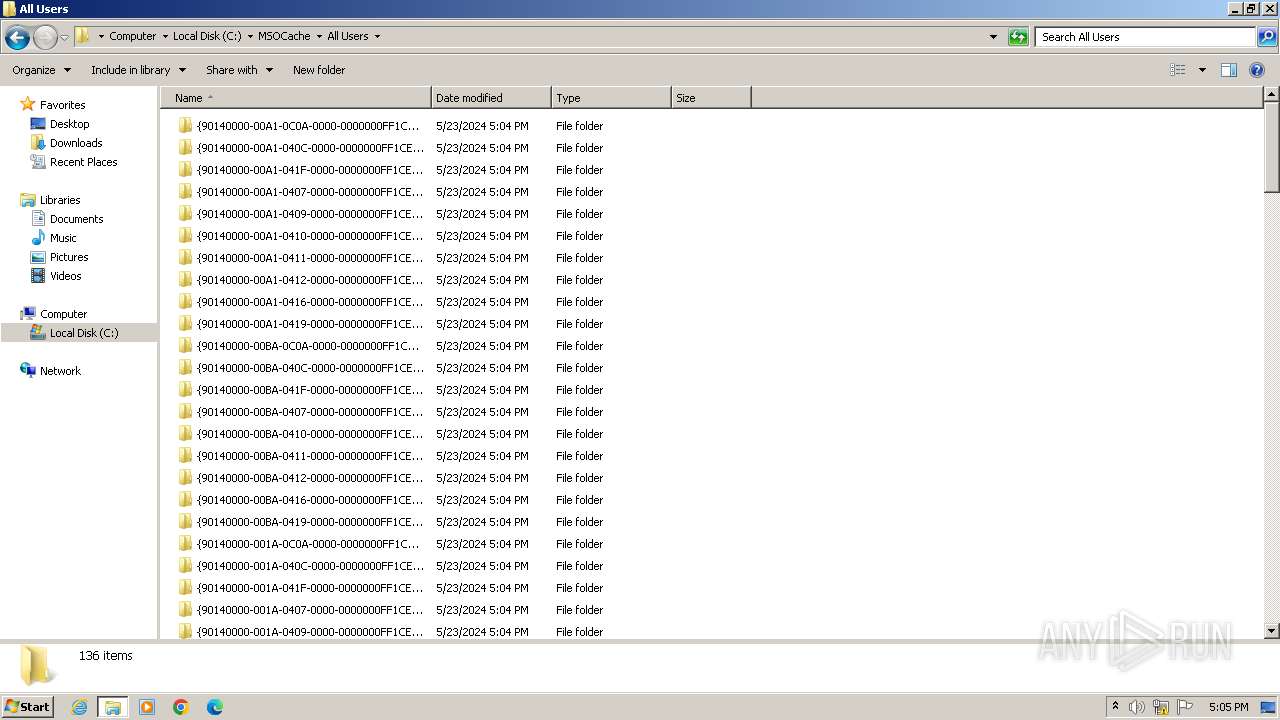1280x720 pixels.
Task: Click Local Disk (C:) in breadcrumb path
Action: point(207,36)
